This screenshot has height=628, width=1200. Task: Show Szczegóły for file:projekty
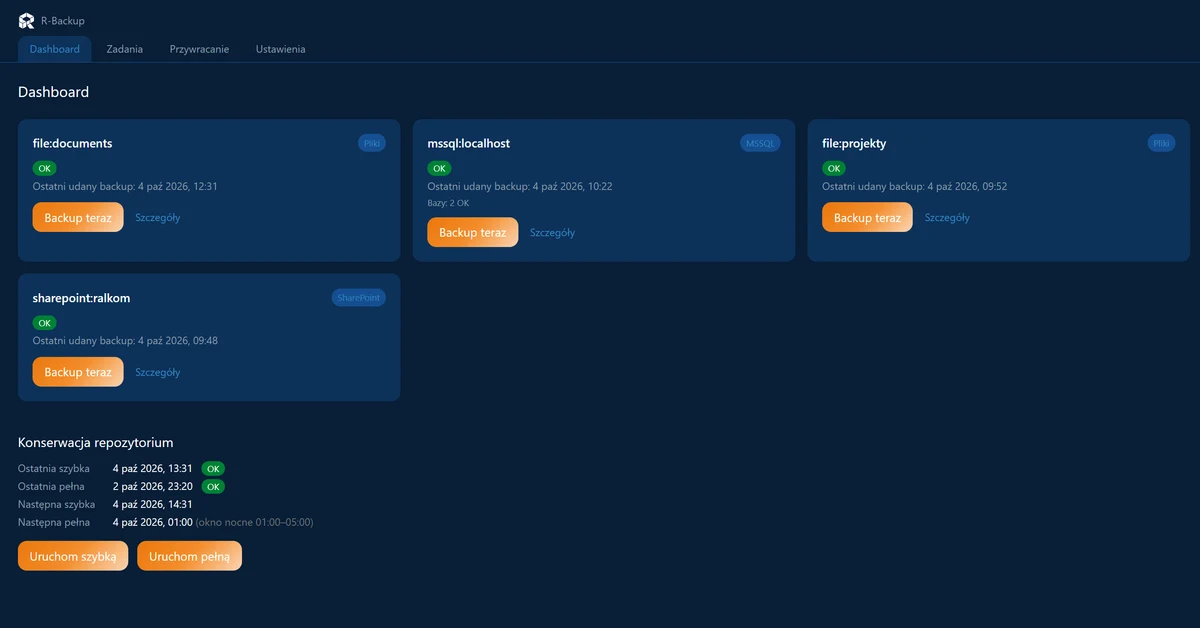coord(947,217)
